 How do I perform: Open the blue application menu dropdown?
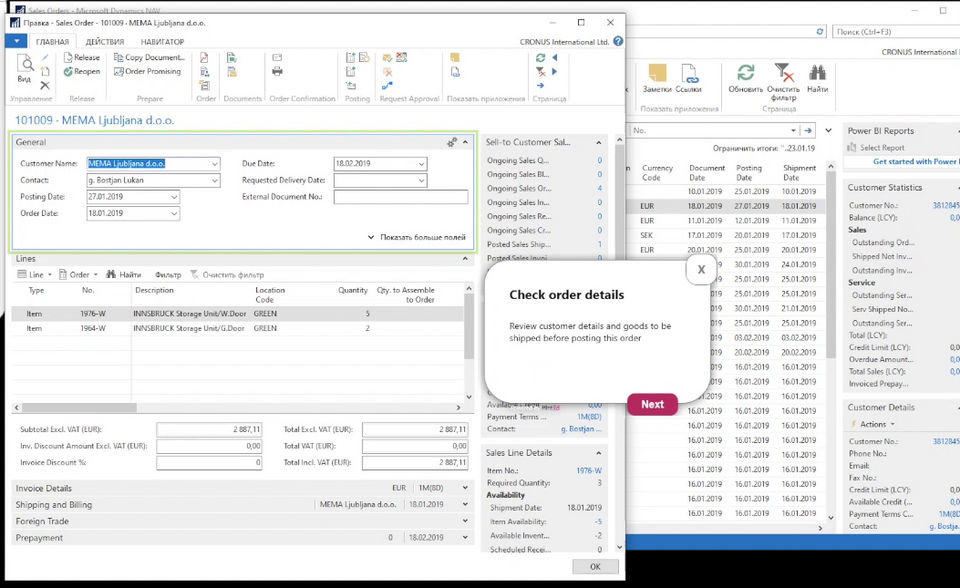pyautogui.click(x=17, y=41)
